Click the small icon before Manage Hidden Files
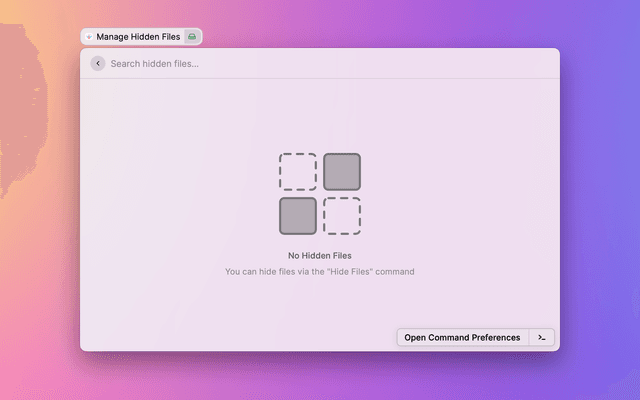Screen dimensions: 640x400 [89, 37]
